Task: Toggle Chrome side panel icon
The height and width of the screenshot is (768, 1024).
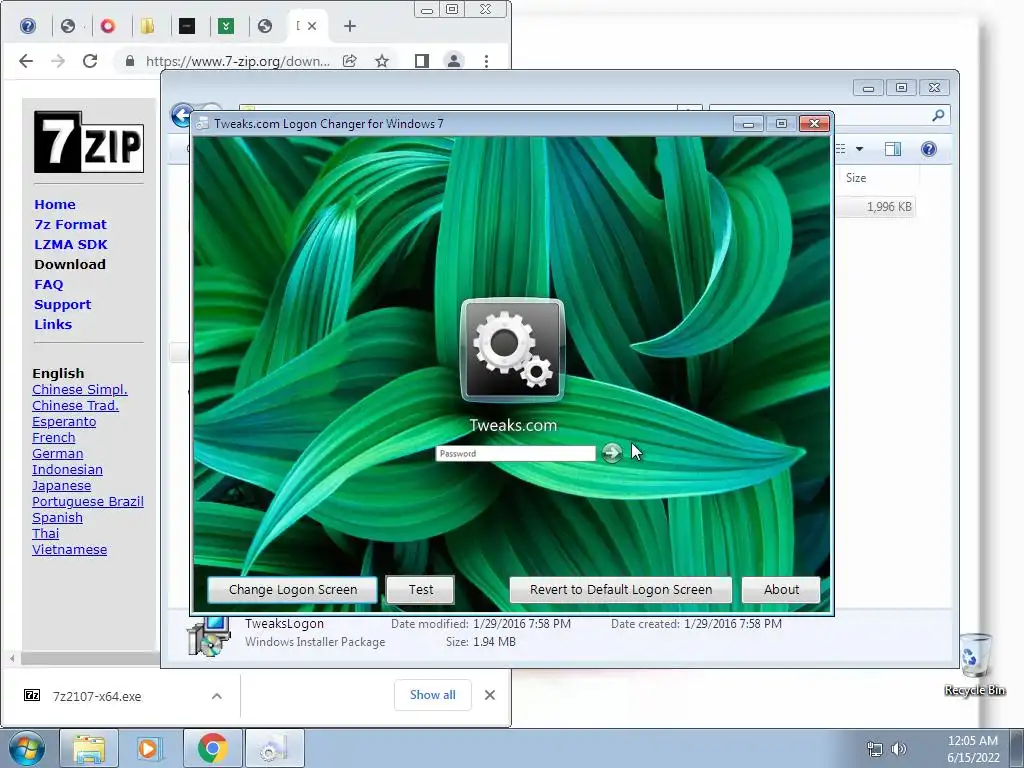Action: [x=422, y=61]
